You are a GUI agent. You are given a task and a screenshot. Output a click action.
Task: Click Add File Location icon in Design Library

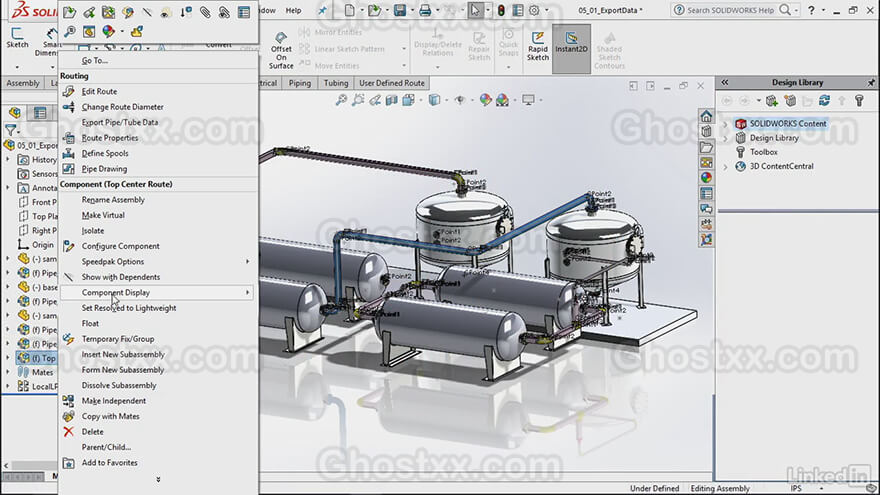[x=790, y=100]
